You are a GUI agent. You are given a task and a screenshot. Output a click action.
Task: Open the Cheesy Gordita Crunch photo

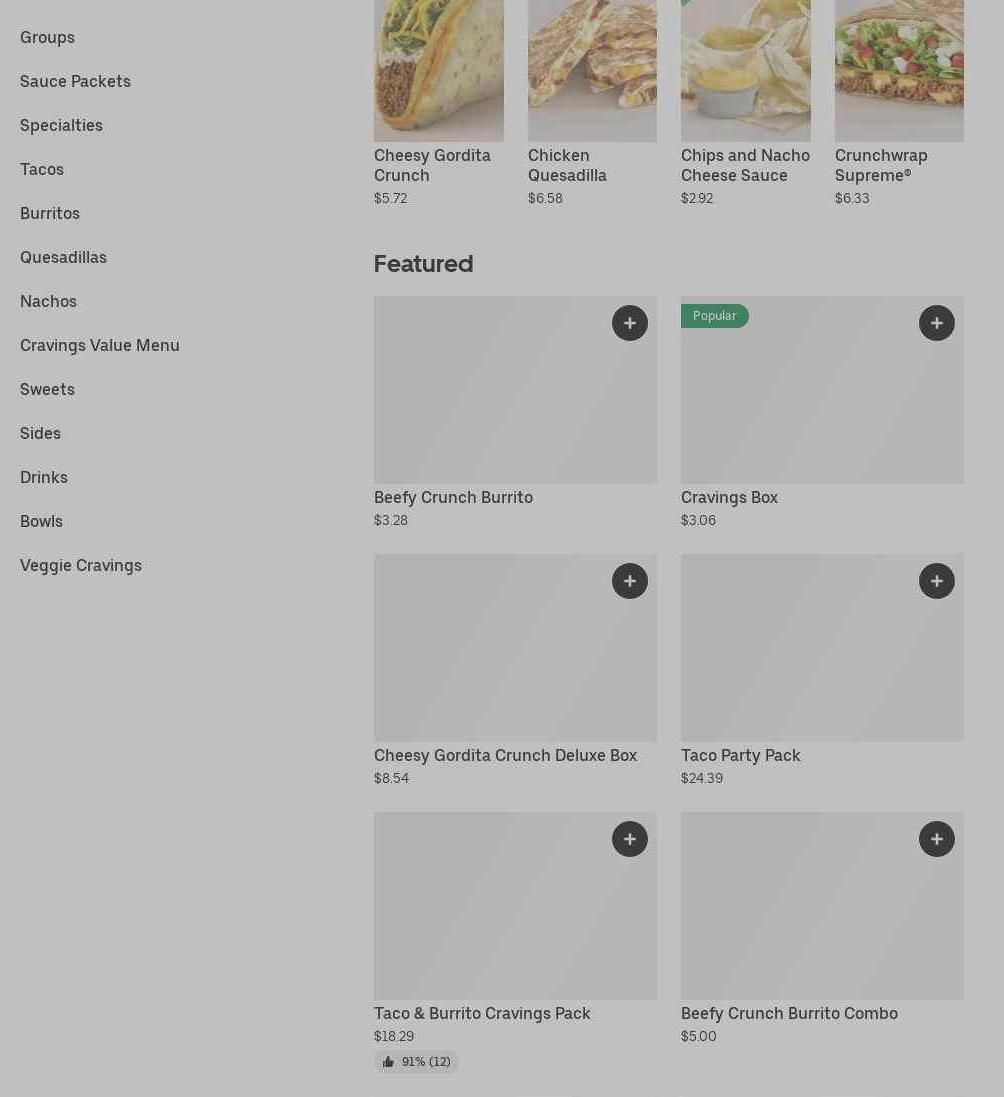coord(438,70)
